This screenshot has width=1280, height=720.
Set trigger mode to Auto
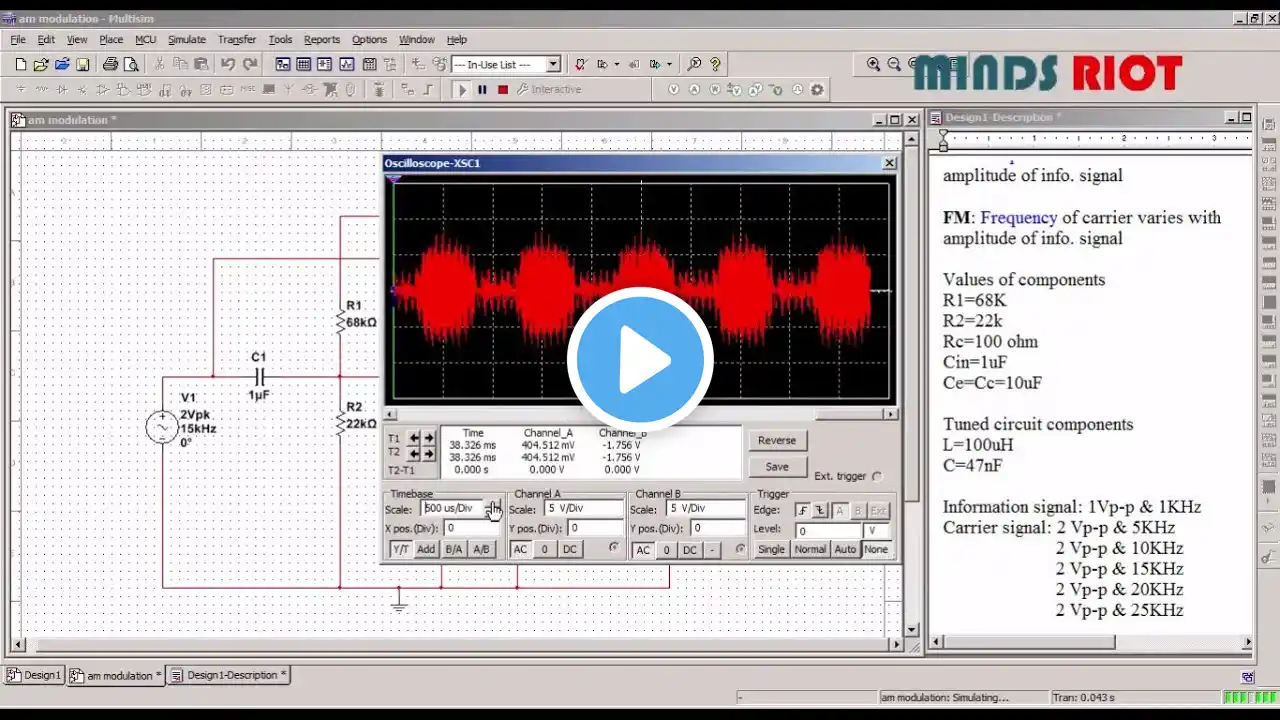coord(845,549)
